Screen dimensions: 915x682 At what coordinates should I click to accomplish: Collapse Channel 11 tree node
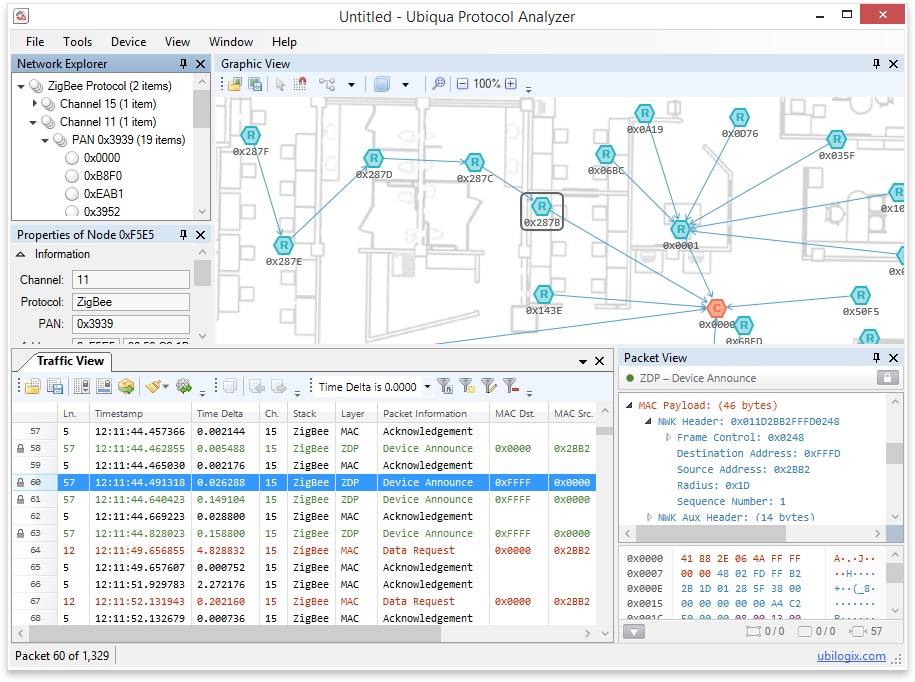(x=33, y=123)
